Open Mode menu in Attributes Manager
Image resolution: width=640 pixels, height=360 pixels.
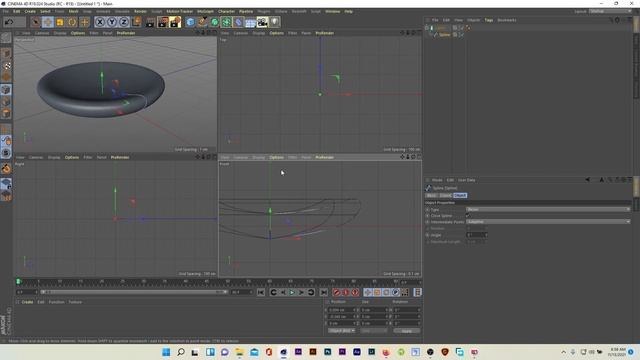click(437, 180)
